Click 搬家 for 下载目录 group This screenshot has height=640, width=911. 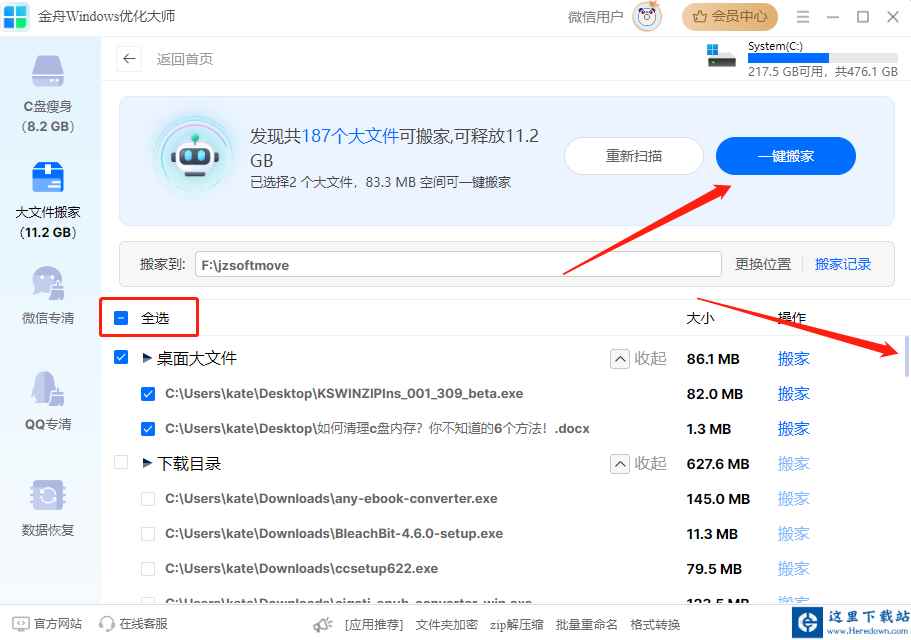(794, 463)
